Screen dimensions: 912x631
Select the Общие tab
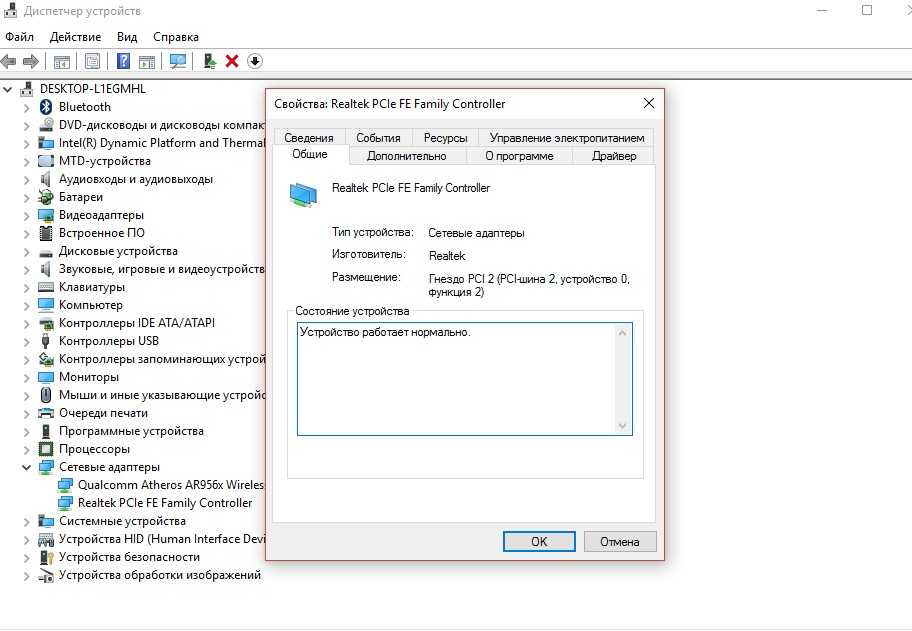coord(310,154)
